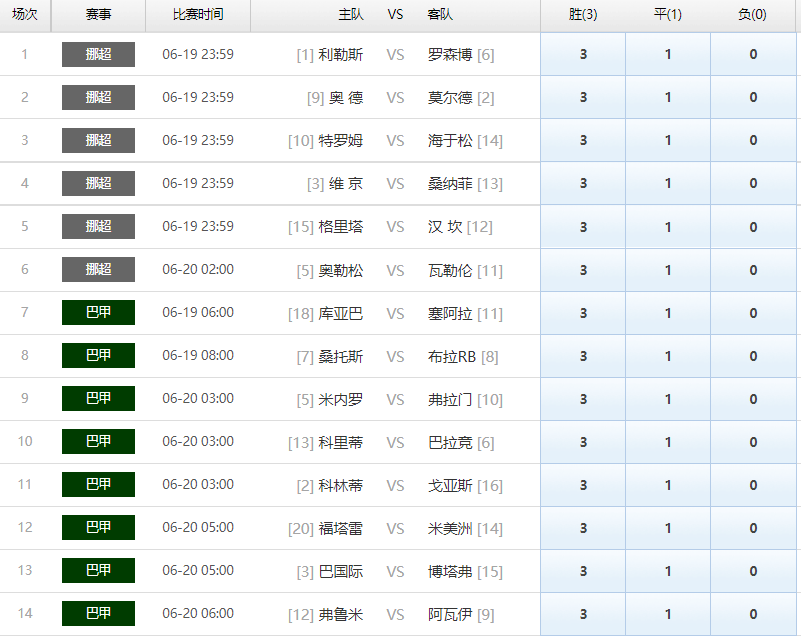Click the 挪超 league tag in row 1

99,54
